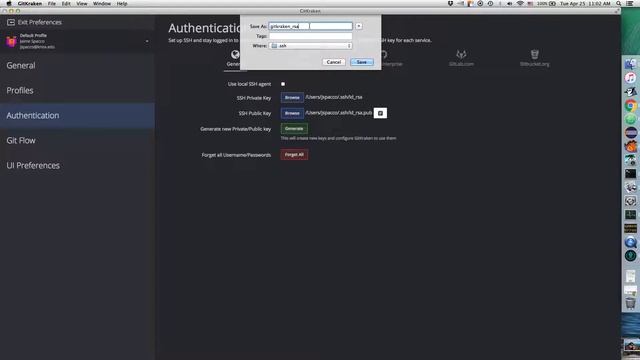Open the Window menu
640x360 pixels.
tap(102, 4)
